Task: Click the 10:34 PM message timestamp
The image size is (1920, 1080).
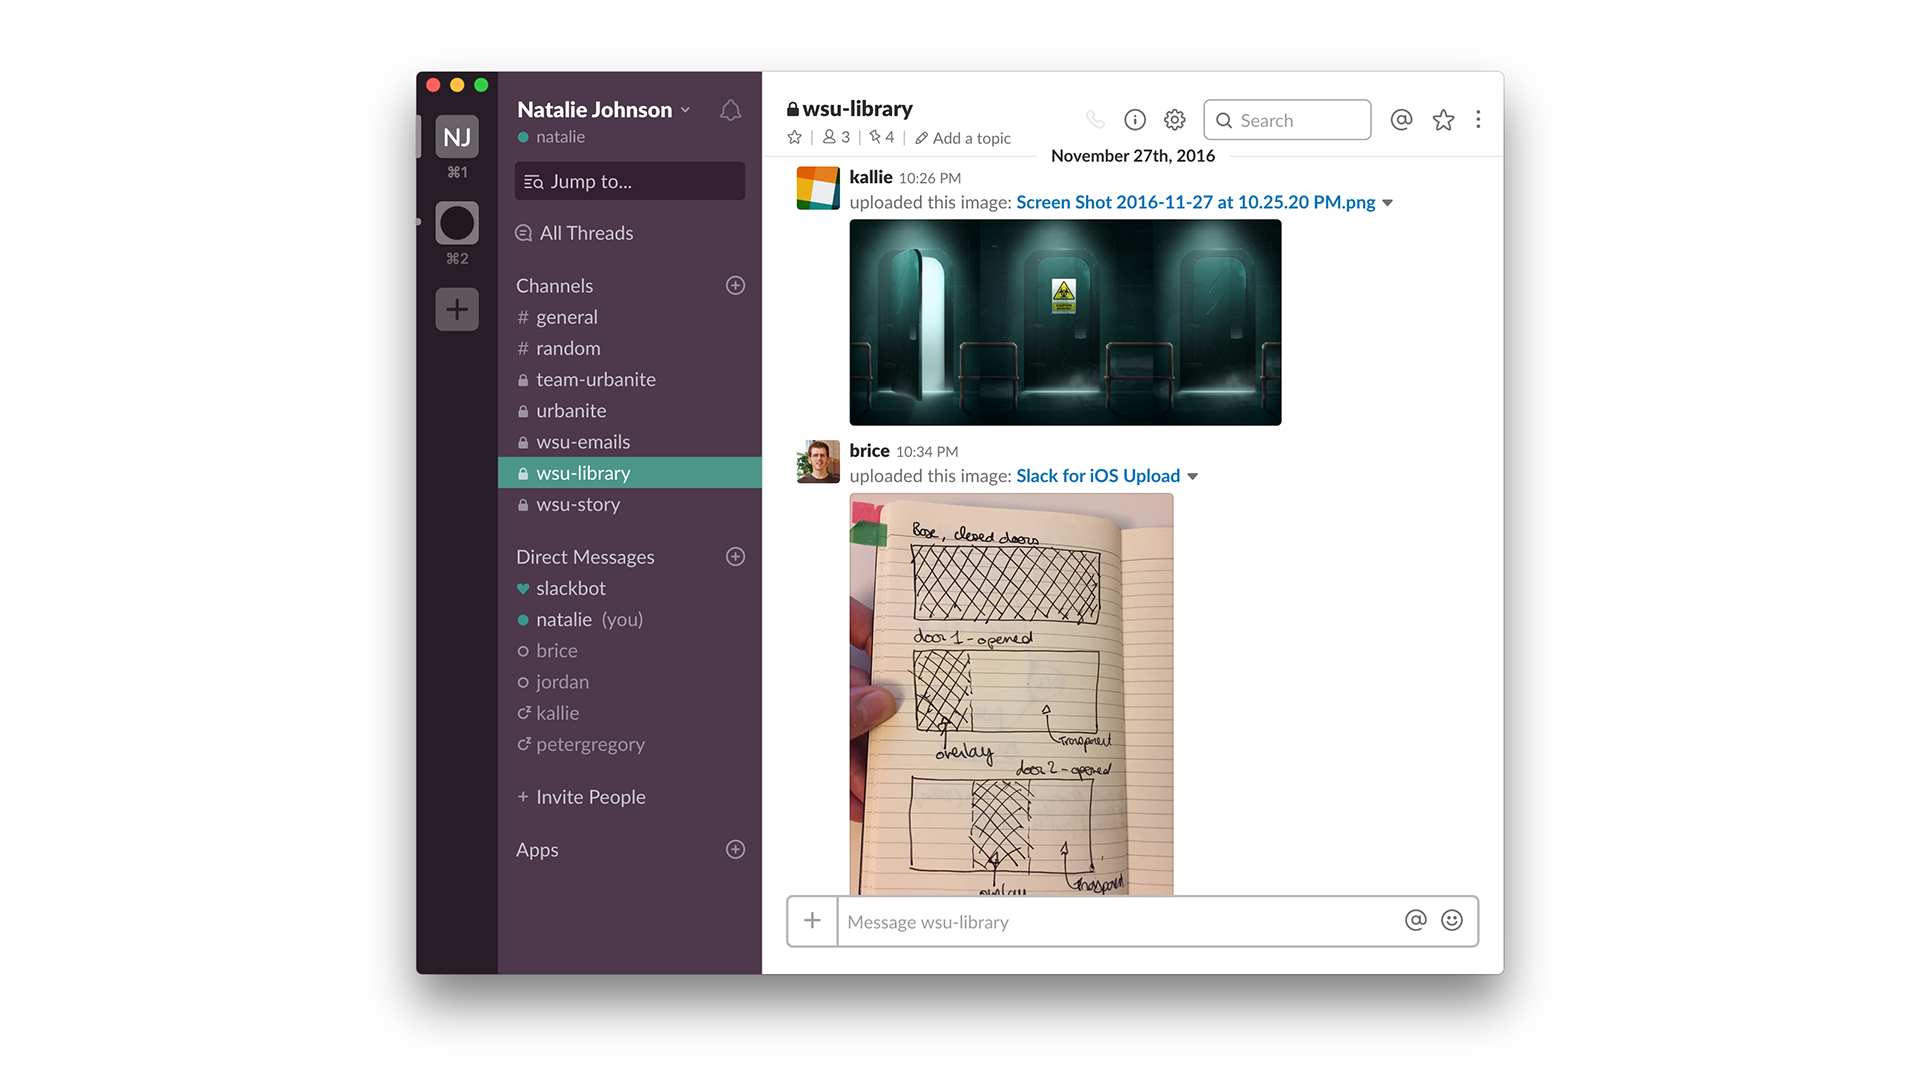Action: pyautogui.click(x=927, y=452)
